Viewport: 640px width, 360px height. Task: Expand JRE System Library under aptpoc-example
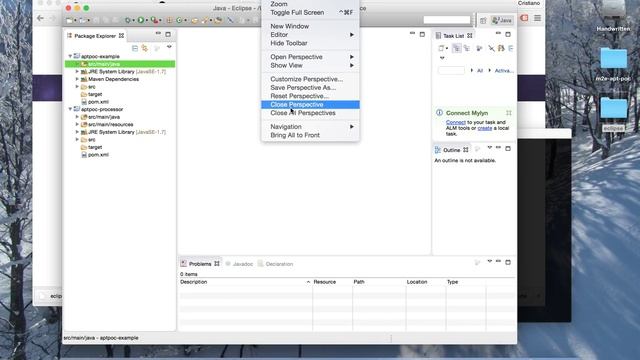tap(77, 71)
